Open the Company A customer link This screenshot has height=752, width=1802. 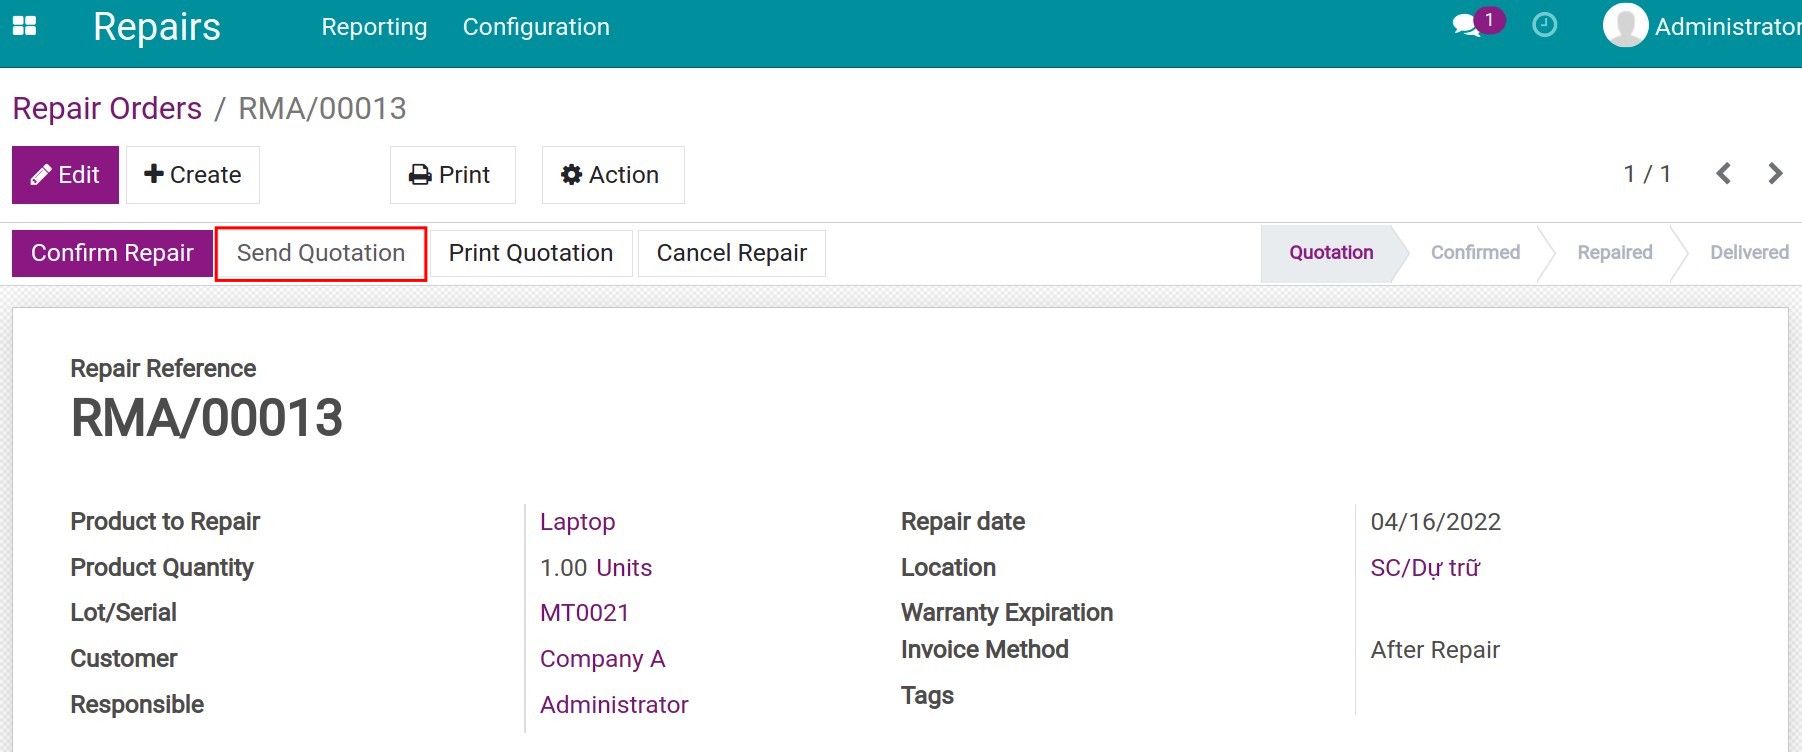pyautogui.click(x=602, y=659)
